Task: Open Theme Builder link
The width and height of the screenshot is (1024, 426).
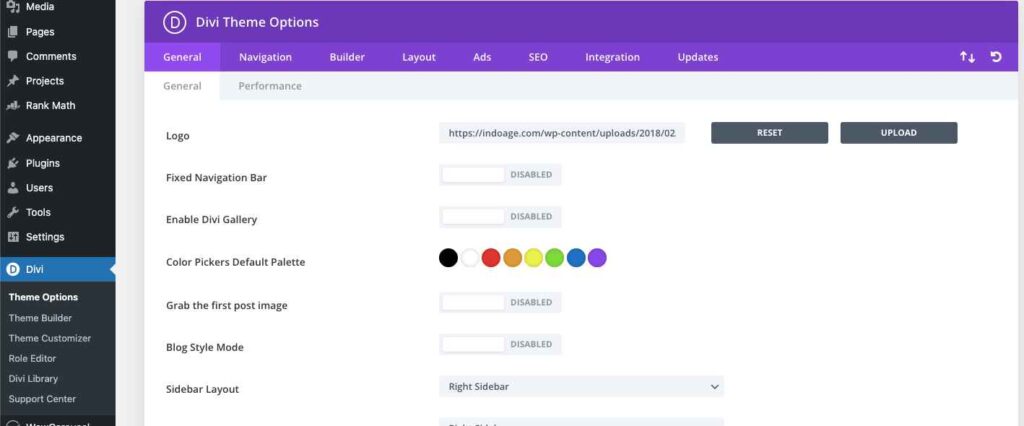Action: [40, 318]
